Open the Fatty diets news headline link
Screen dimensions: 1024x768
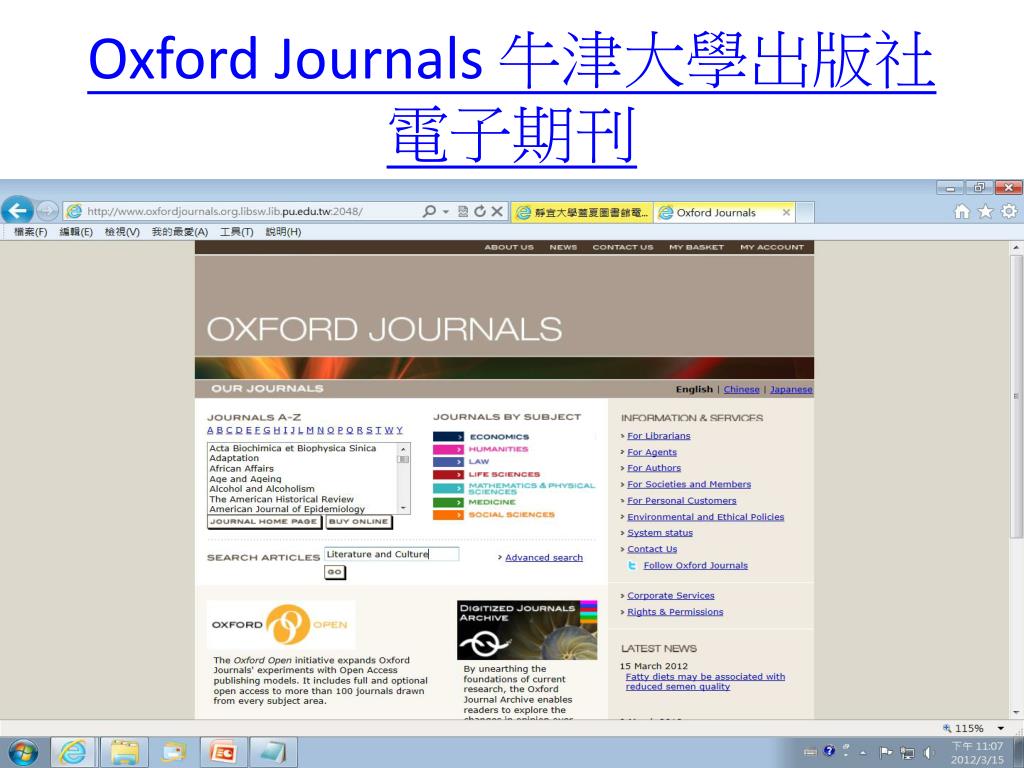tap(705, 682)
